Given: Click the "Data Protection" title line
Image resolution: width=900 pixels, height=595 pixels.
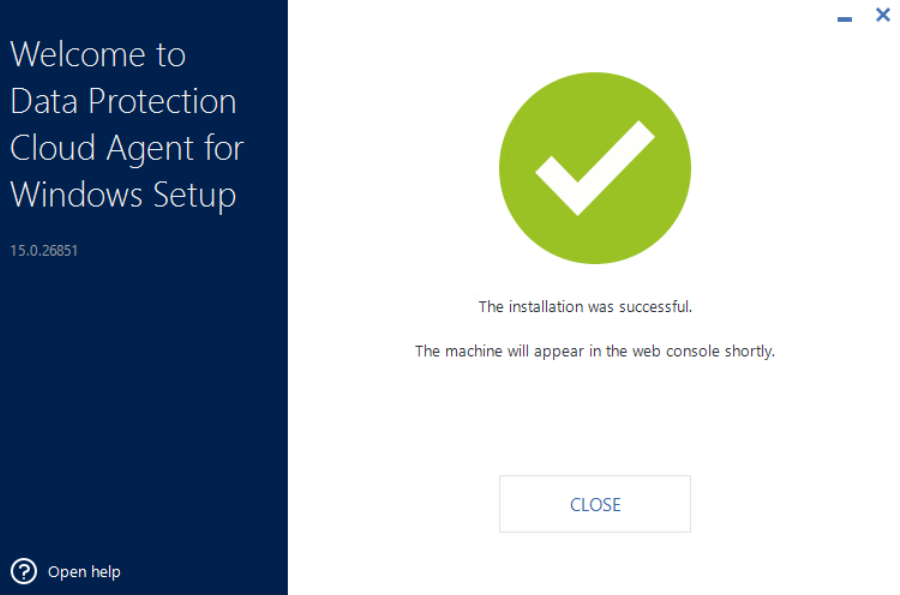Looking at the screenshot, I should tap(123, 102).
